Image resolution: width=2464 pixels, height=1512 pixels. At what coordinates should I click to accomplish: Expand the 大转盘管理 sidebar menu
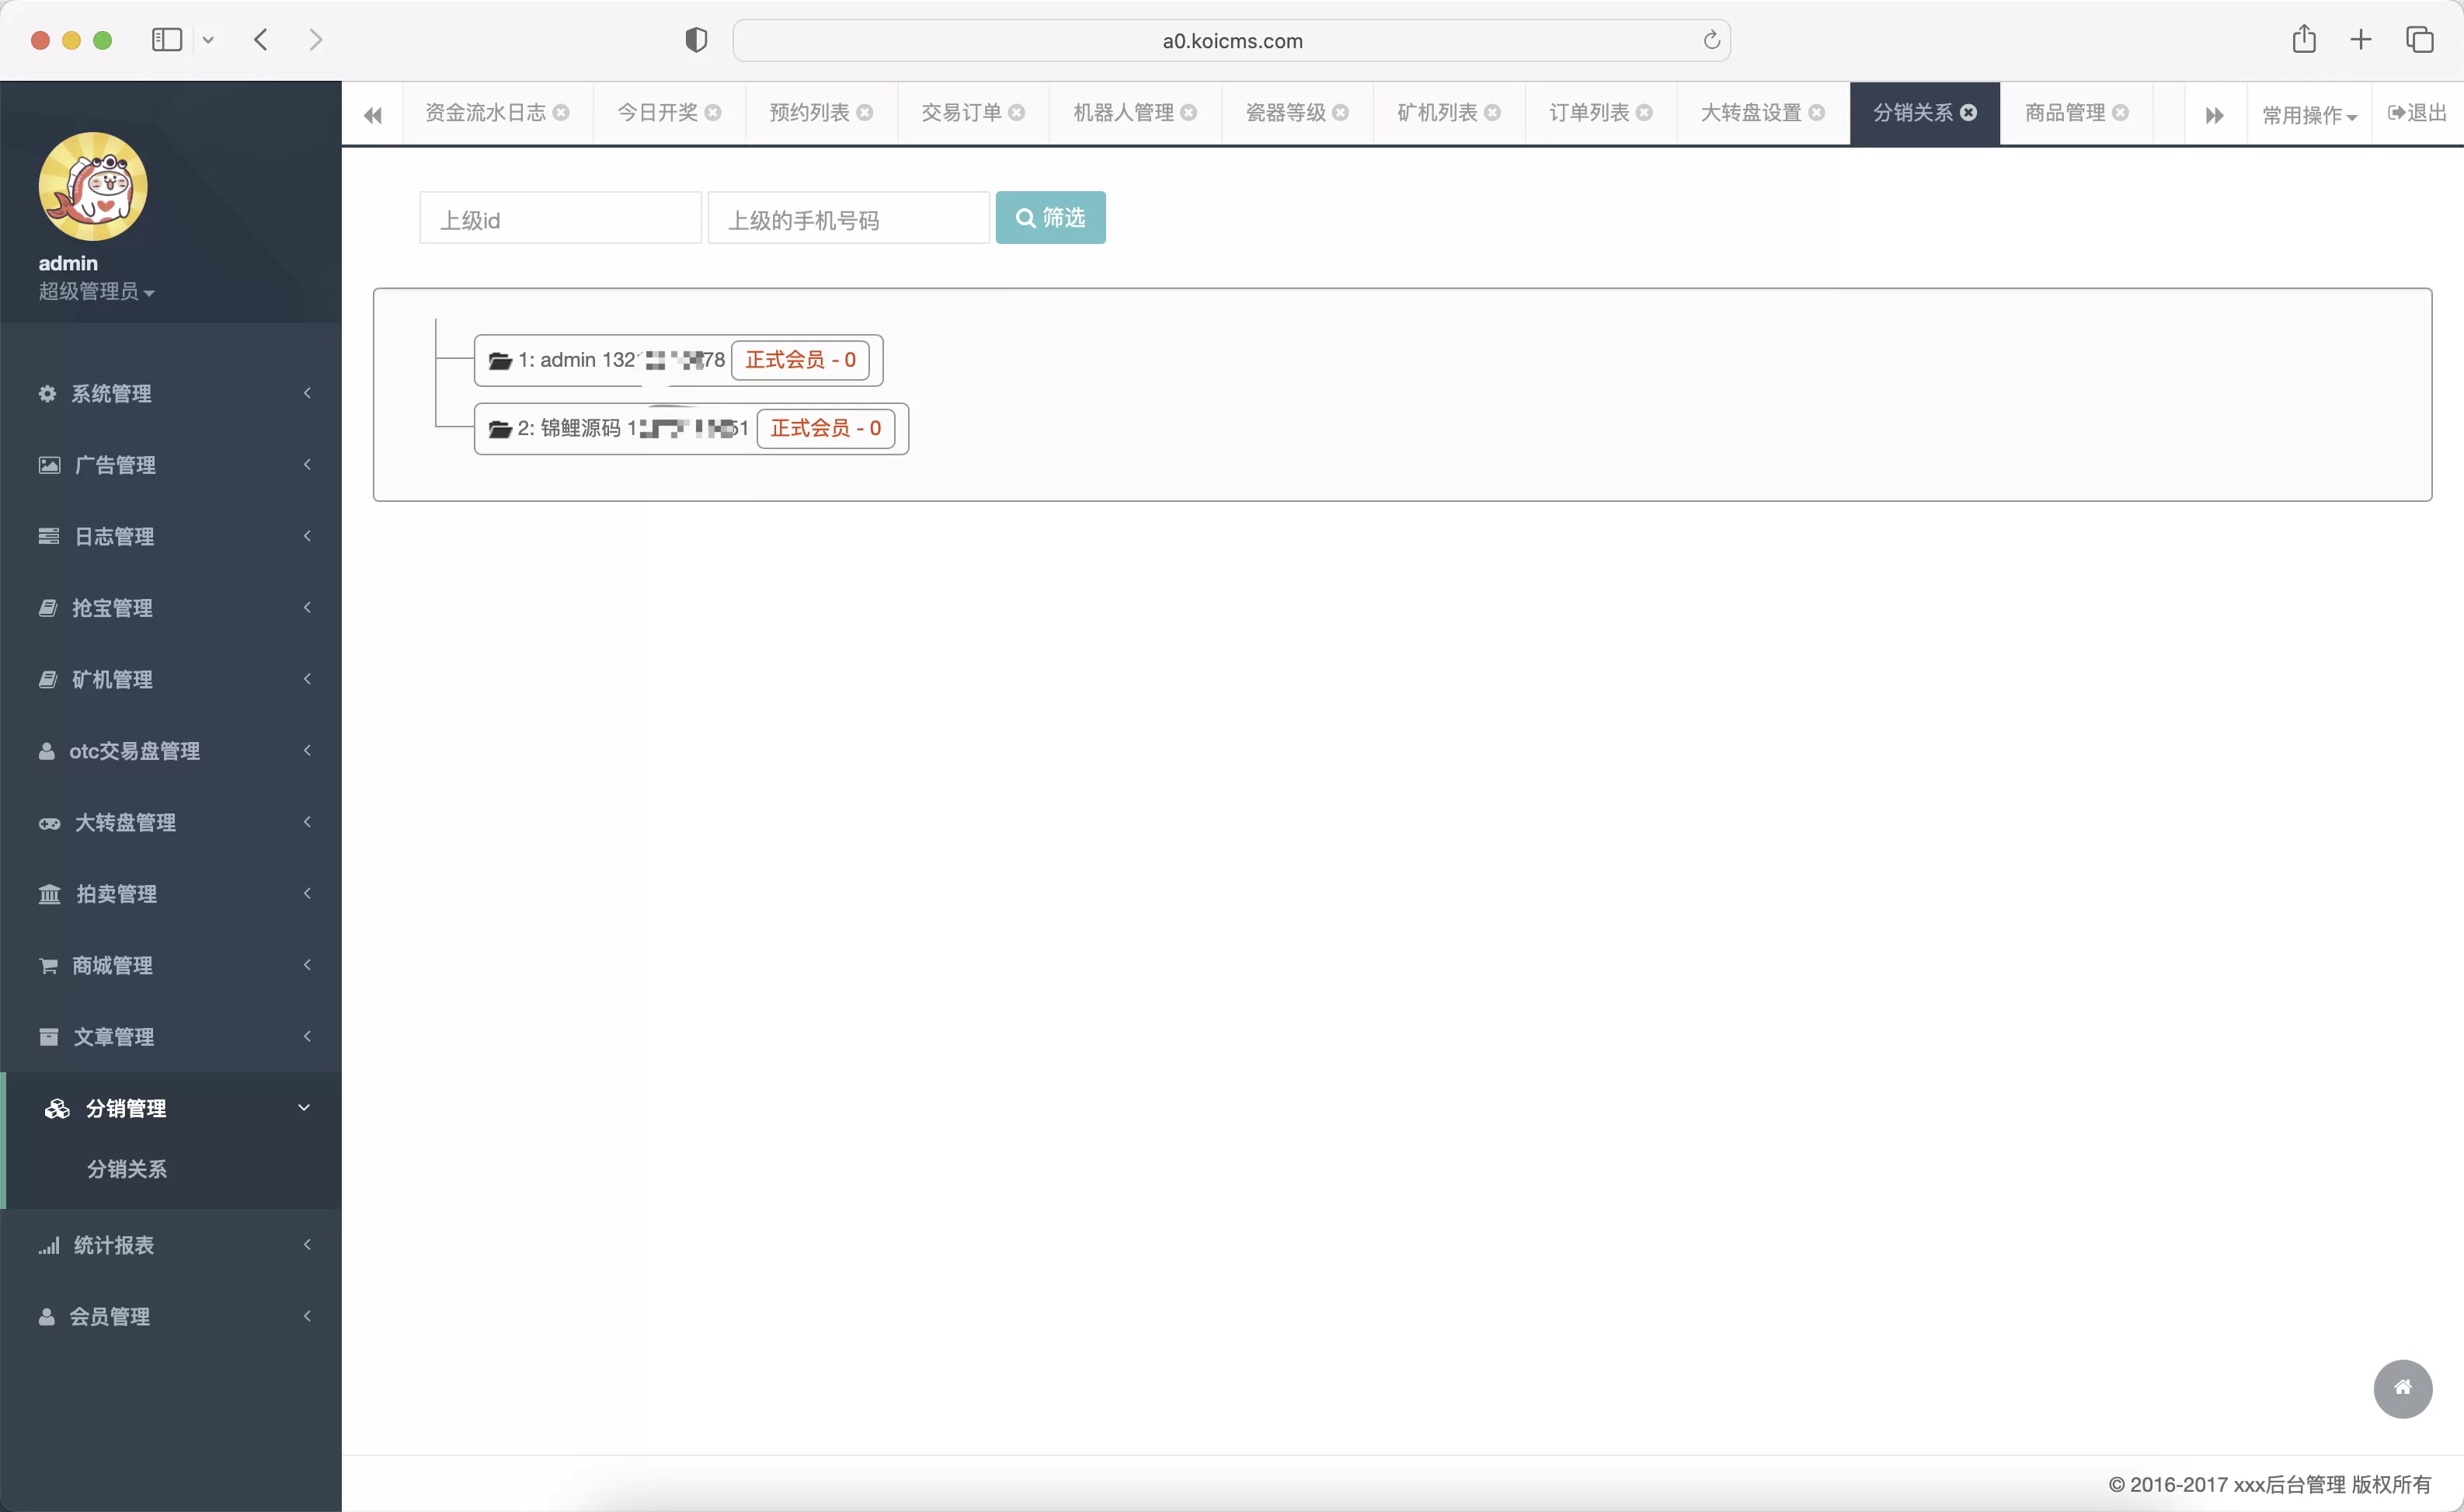(171, 823)
